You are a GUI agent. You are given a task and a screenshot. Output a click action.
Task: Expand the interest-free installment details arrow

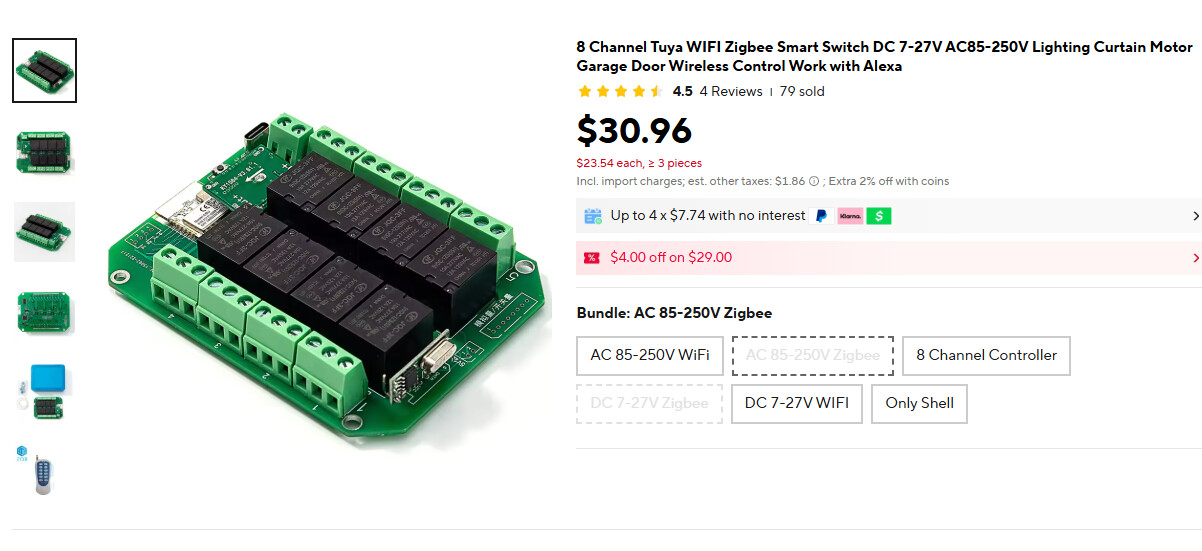[x=1196, y=216]
